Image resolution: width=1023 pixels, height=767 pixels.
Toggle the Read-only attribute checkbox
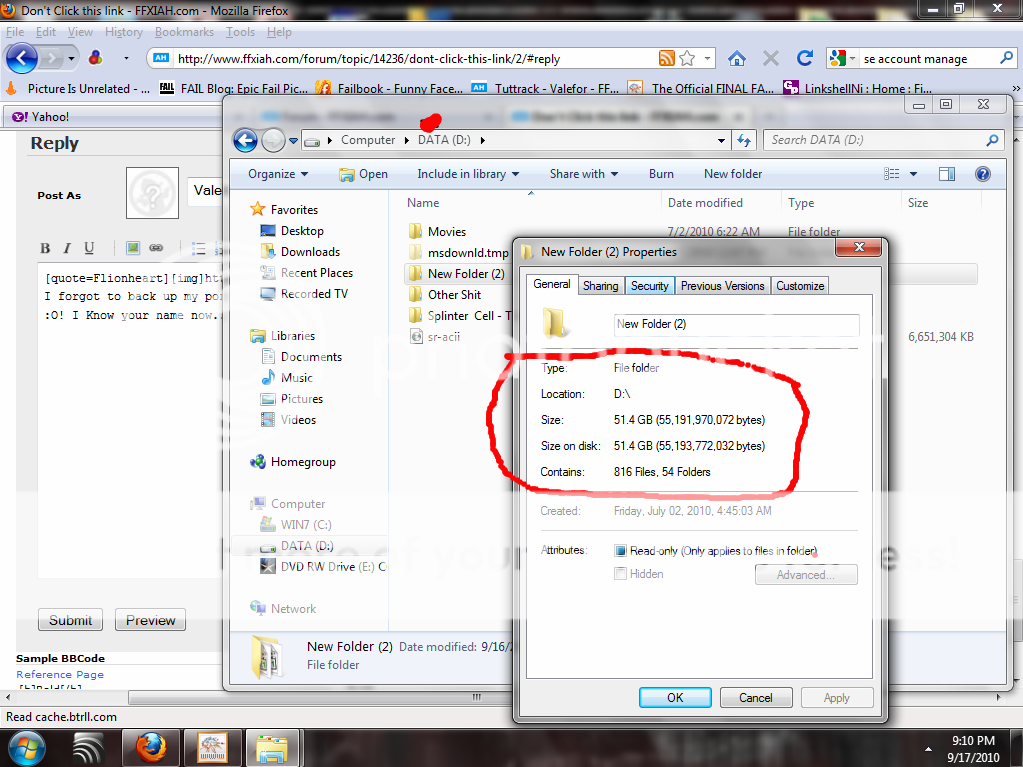coord(620,551)
